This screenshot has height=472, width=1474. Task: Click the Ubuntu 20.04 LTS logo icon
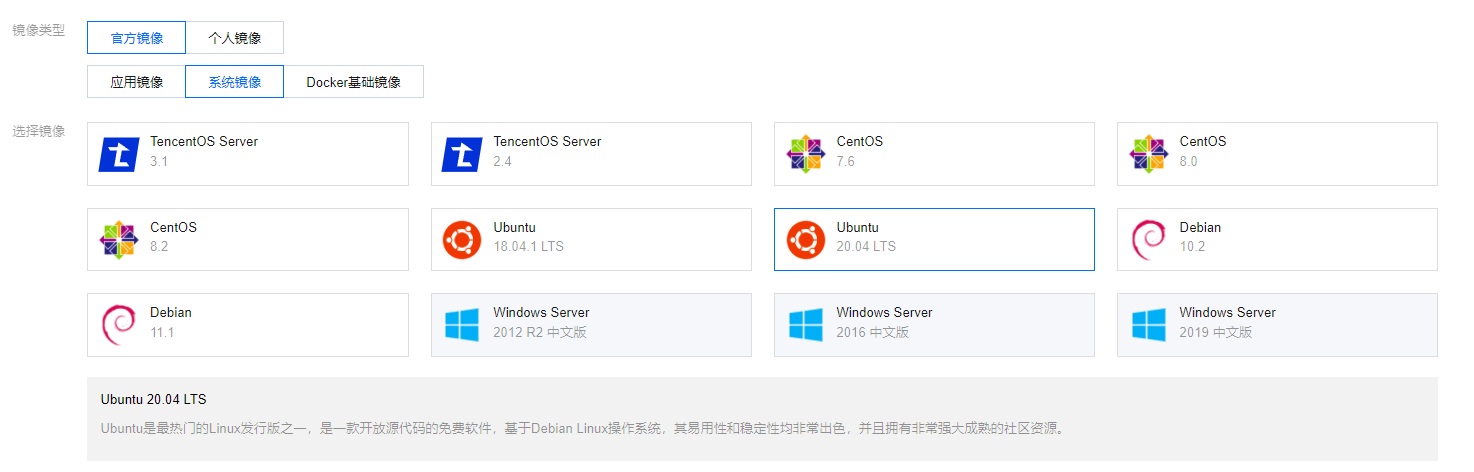coord(805,240)
